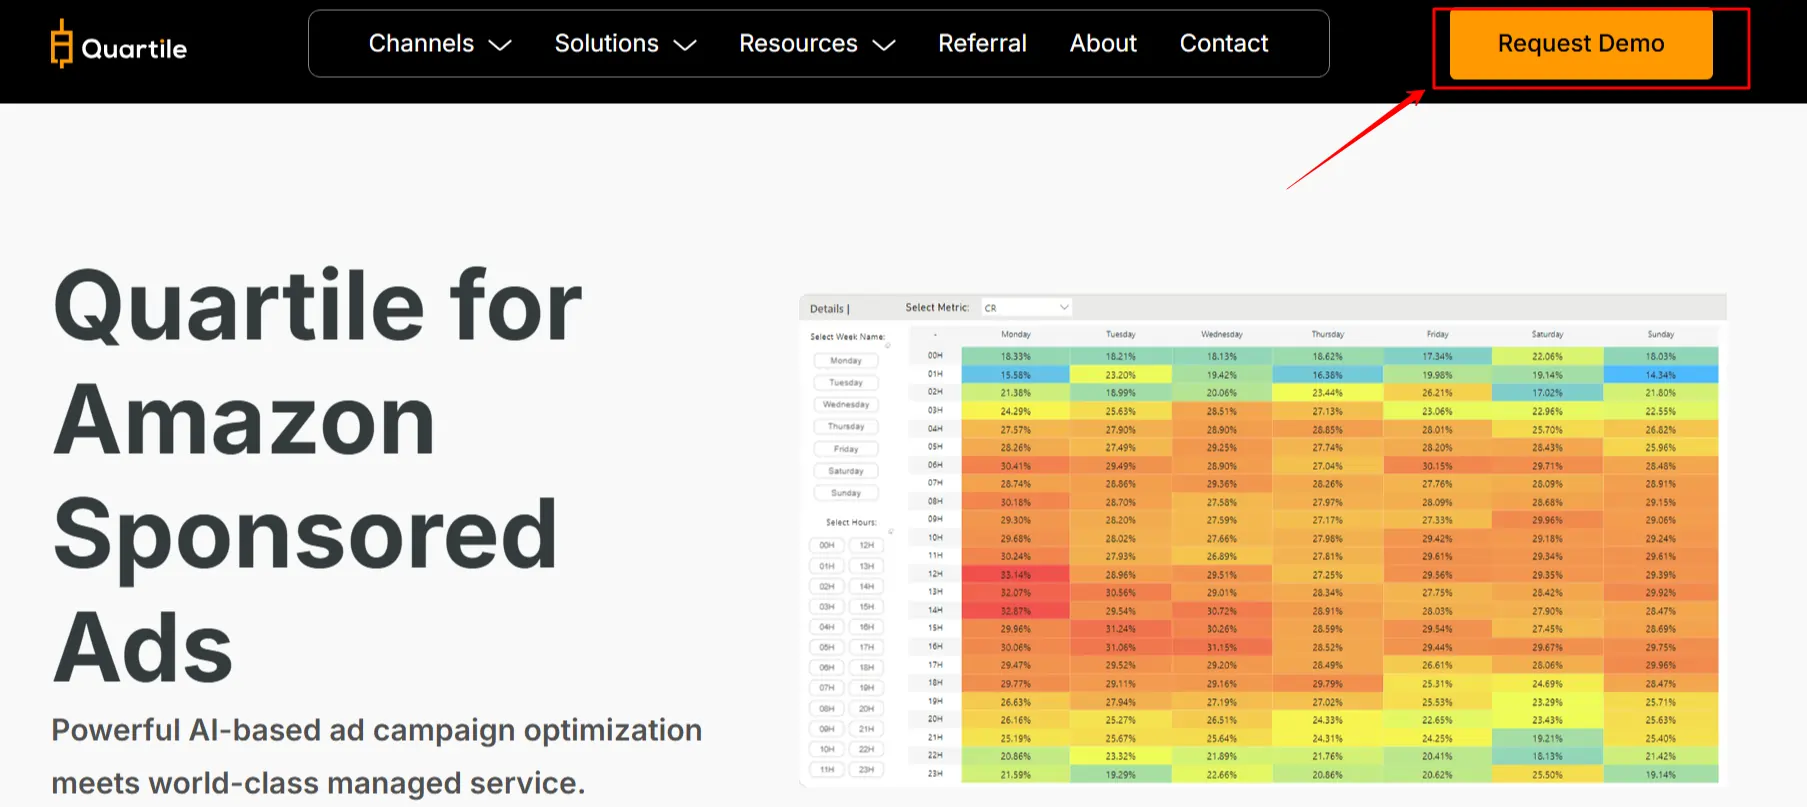Screen dimensions: 1807x807
Task: Toggle the Friday week name filter button
Action: (x=845, y=449)
